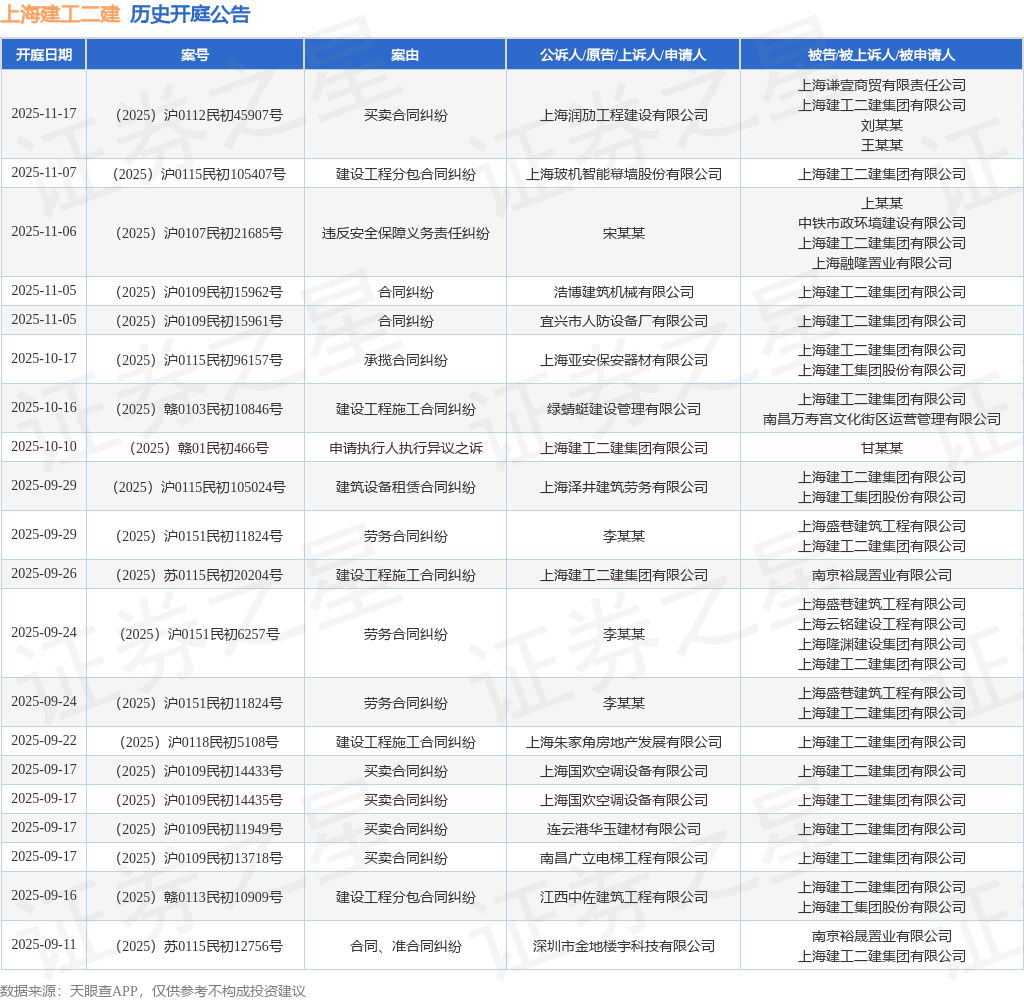Select case number (2025)赣0103民初10846号
The width and height of the screenshot is (1024, 1000).
pos(199,409)
